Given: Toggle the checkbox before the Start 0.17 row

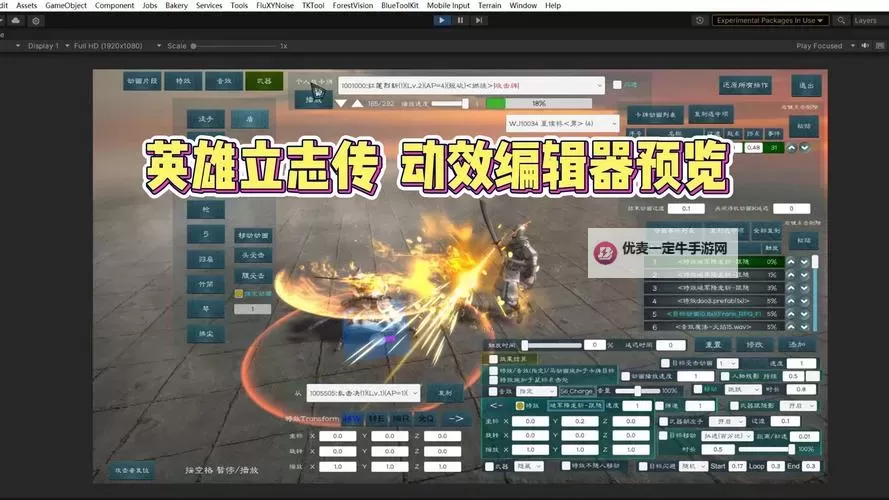Looking at the screenshot, I should coord(643,466).
